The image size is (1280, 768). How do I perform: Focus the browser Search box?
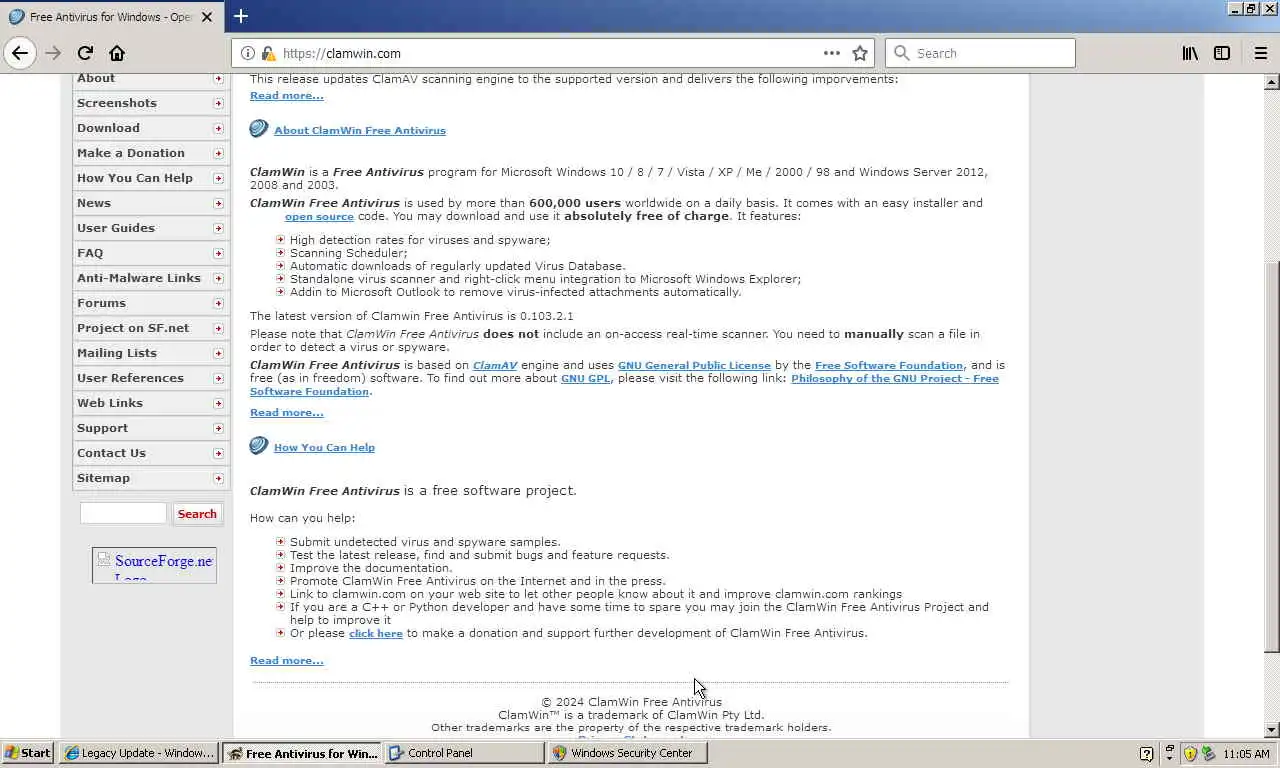pos(980,53)
